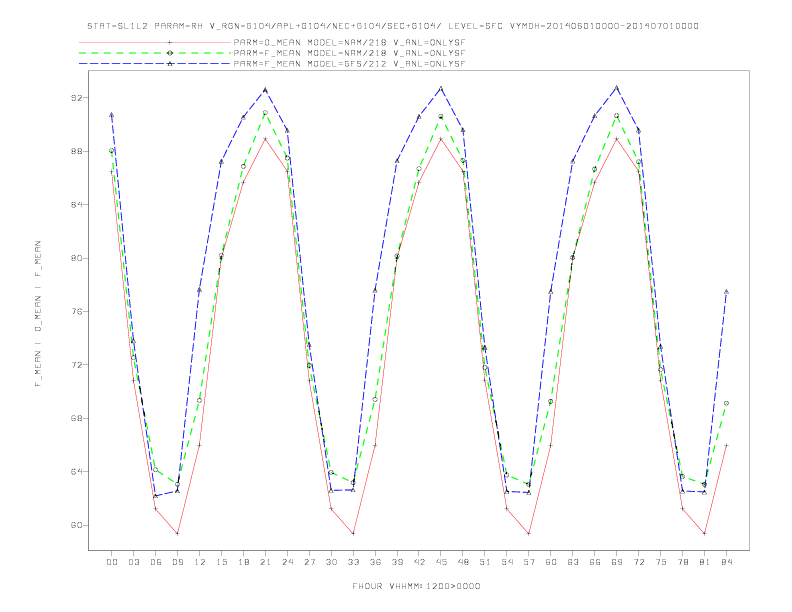Click x-axis forecast hour label 39
Screen dimensions: 792x612
point(397,562)
